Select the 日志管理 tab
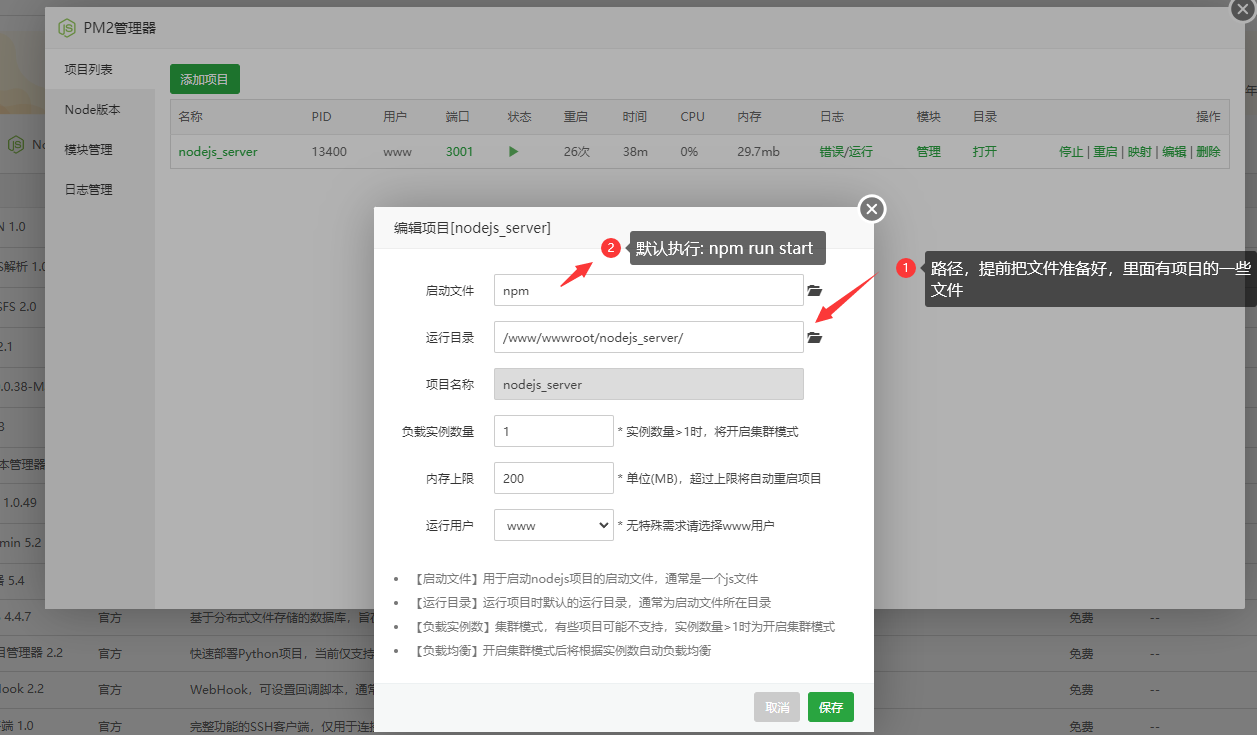Image resolution: width=1257 pixels, height=735 pixels. (88, 190)
